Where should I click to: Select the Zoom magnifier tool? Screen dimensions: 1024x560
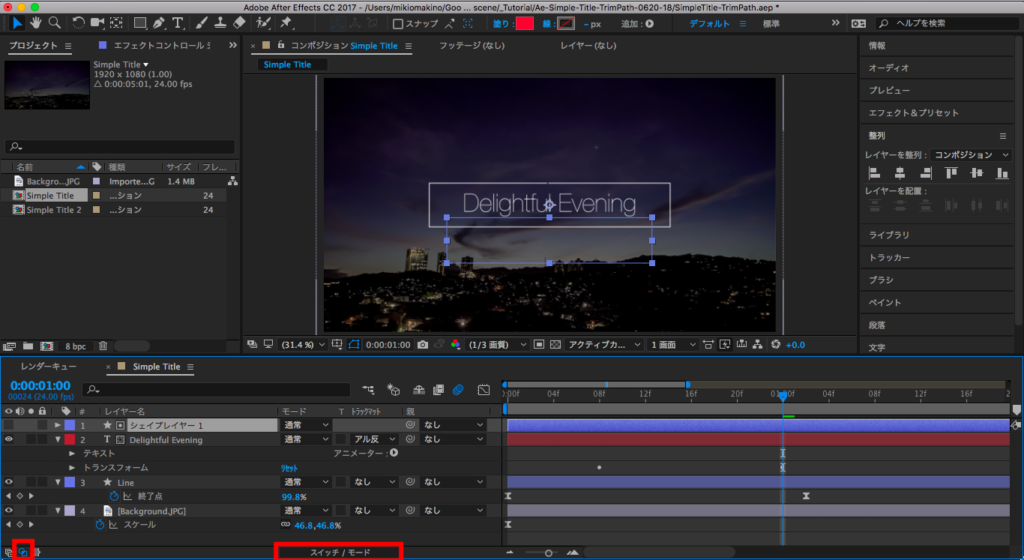point(55,23)
